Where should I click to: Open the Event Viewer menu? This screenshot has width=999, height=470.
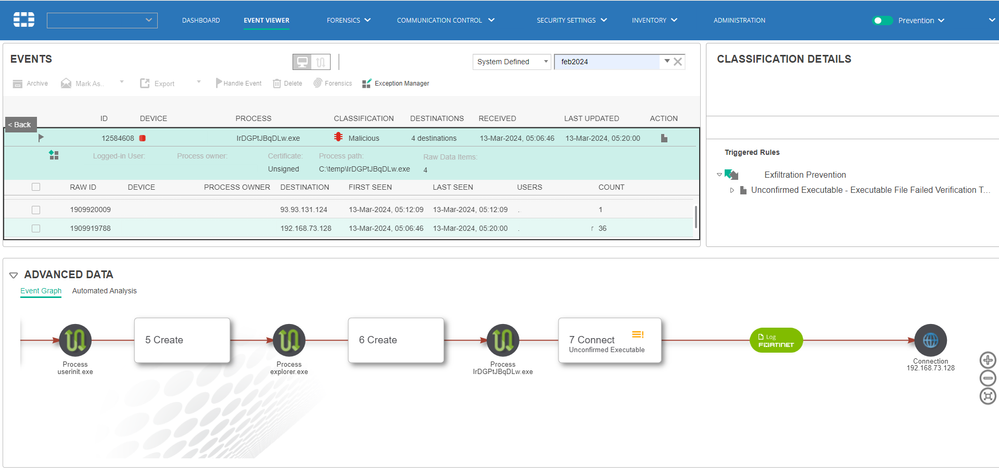(x=266, y=20)
